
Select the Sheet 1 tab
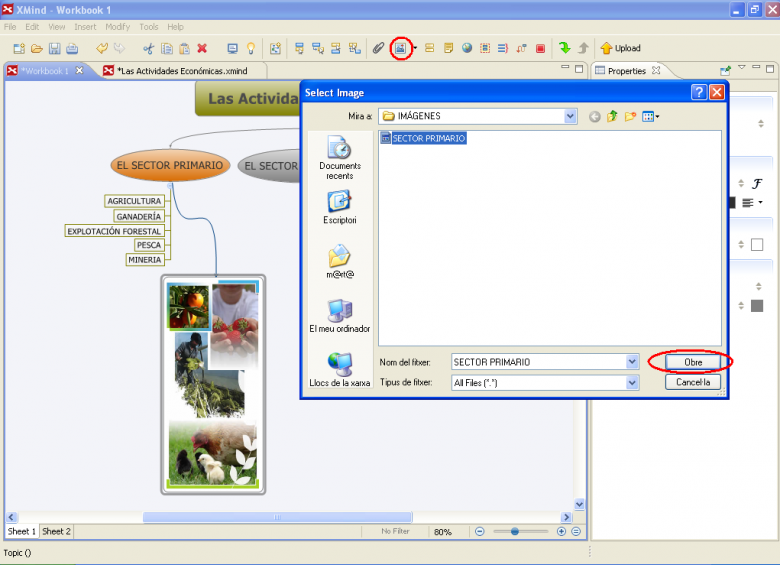coord(22,531)
